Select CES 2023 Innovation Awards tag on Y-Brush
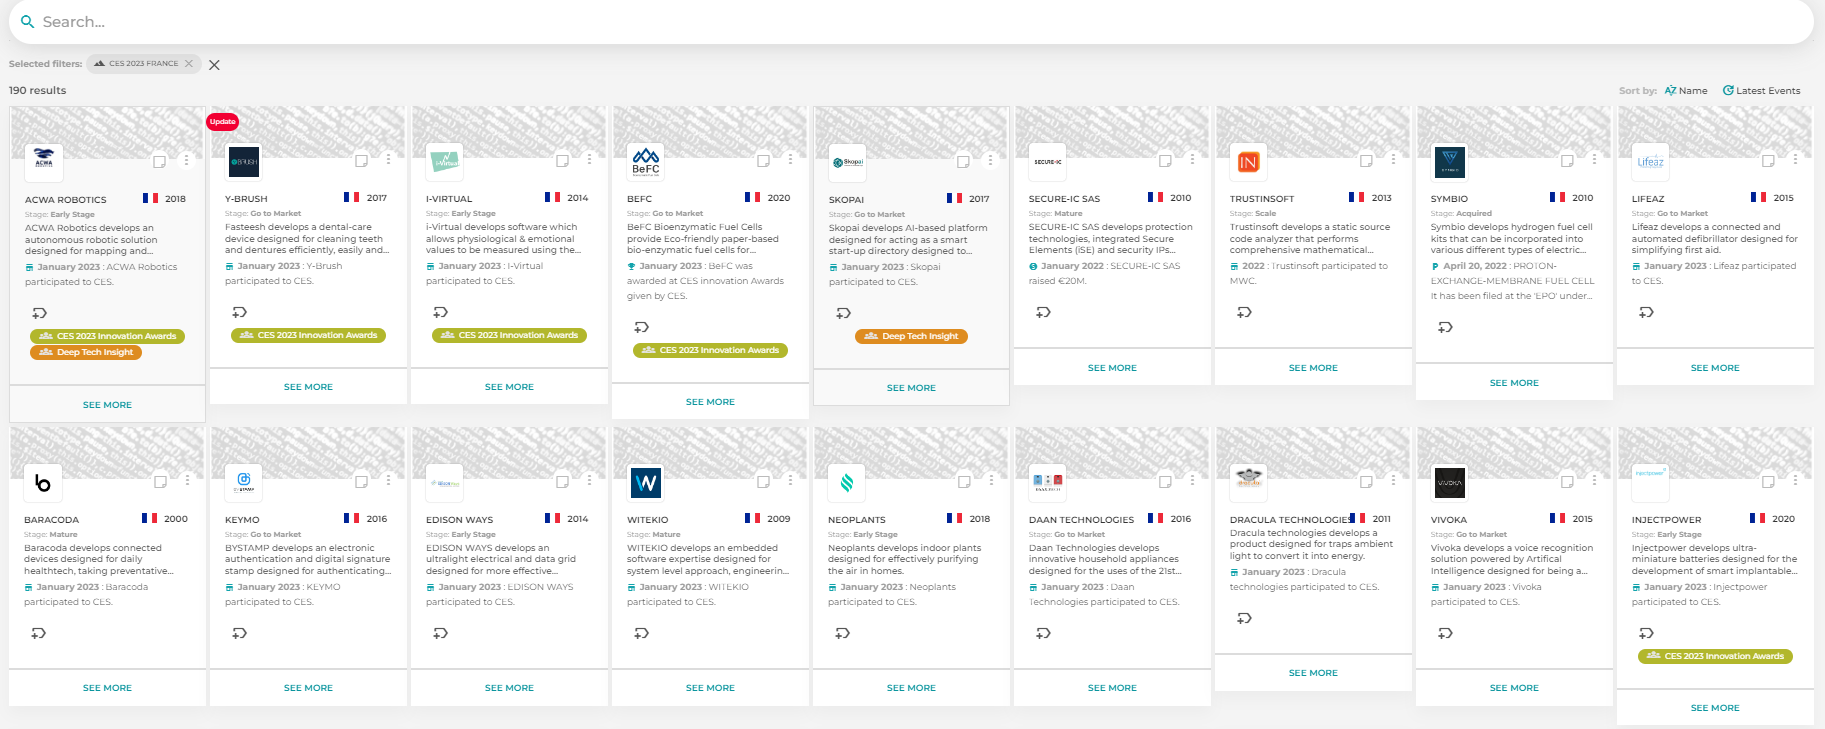The image size is (1825, 729). coord(308,335)
